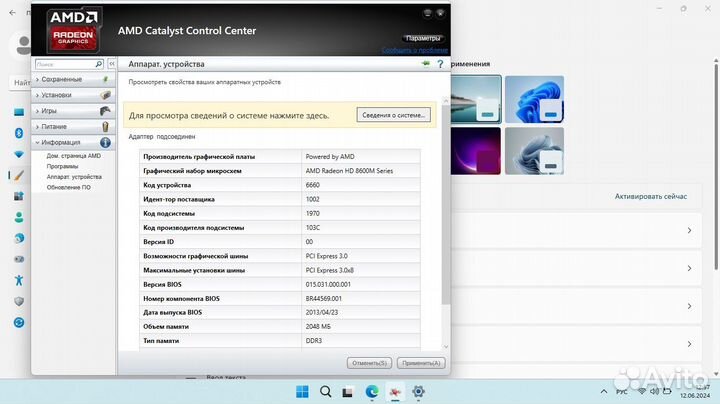This screenshot has width=720, height=404.
Task: Collapse the Catalyst navigation panel
Action: click(x=112, y=64)
